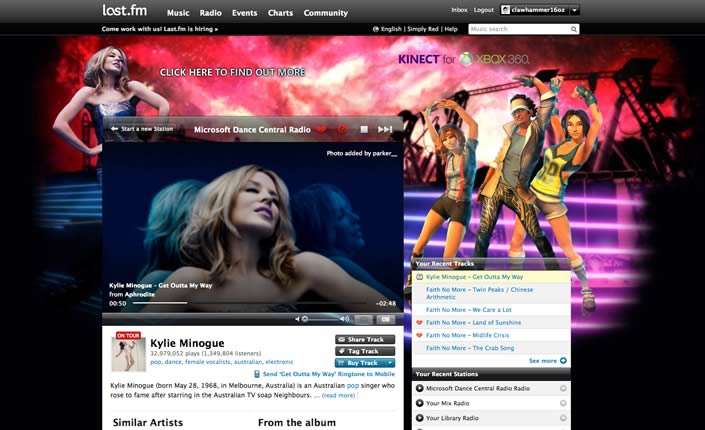Skip to the next radio track

pos(385,129)
